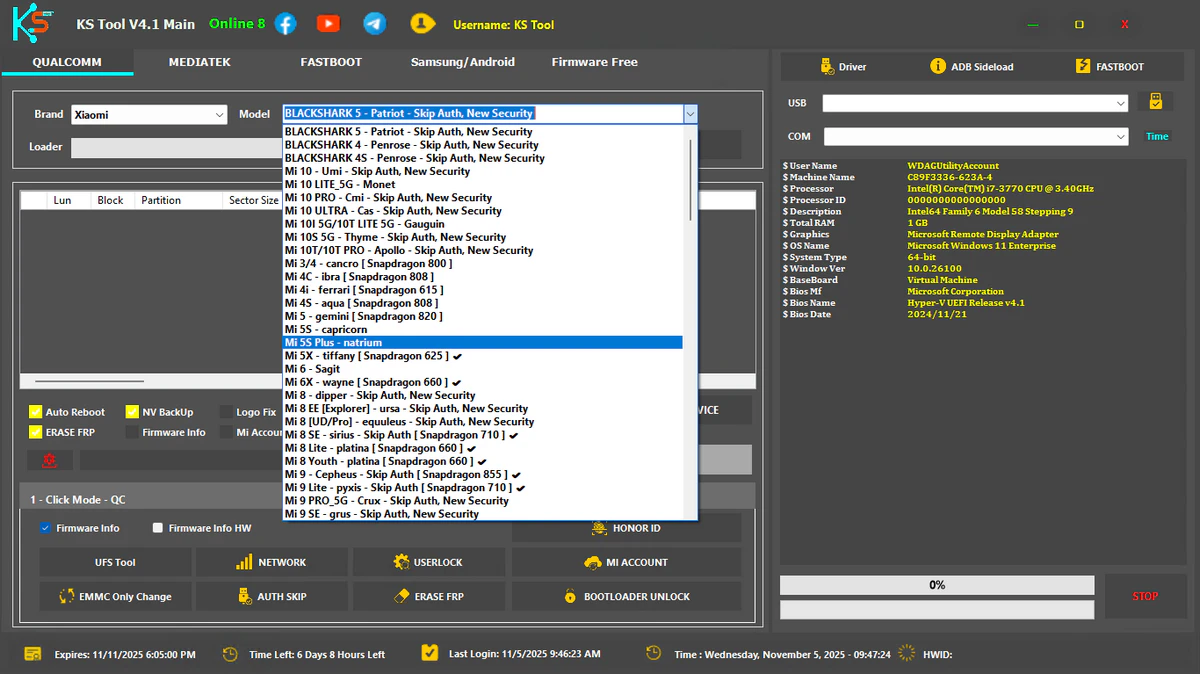This screenshot has height=674, width=1200.
Task: Click the yellow USB device icon button
Action: 1155,102
